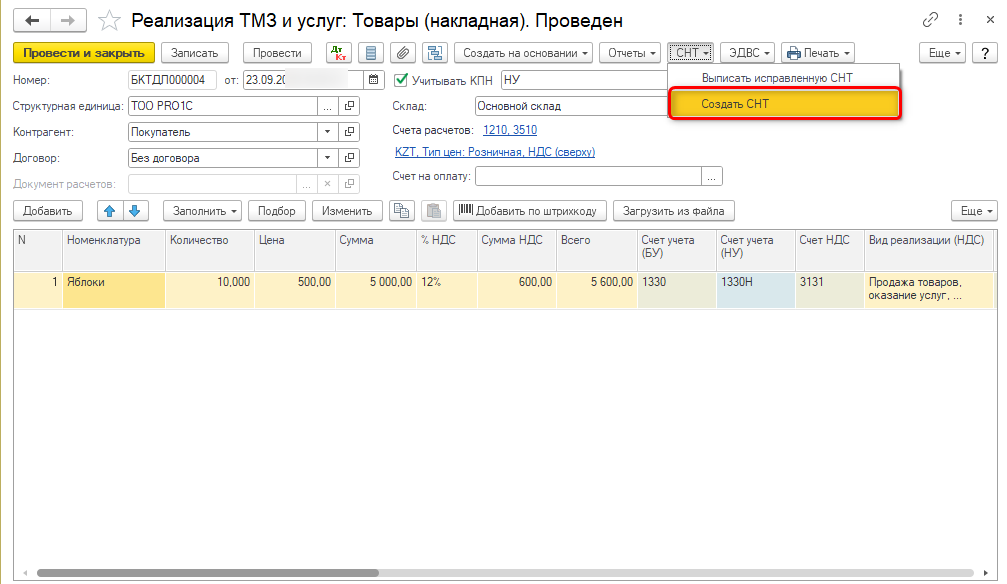Click the Счет на оплату input field

(x=588, y=177)
